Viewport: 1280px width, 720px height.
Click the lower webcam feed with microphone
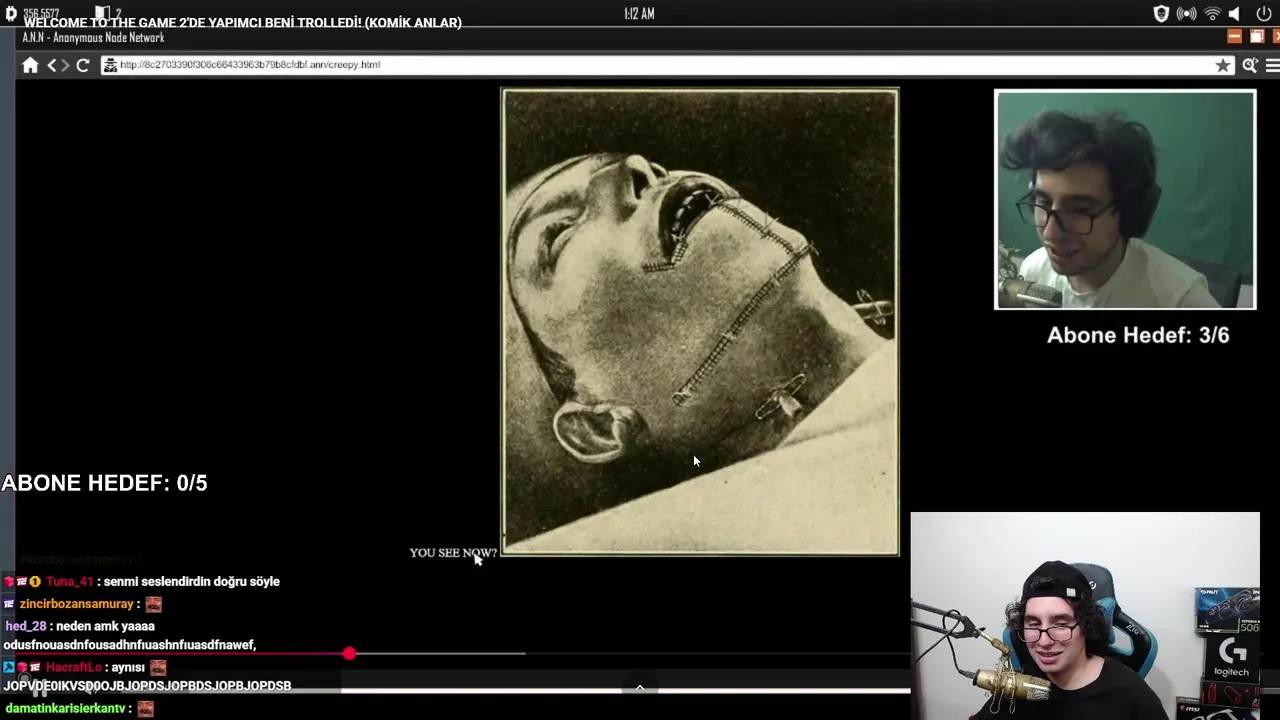(1085, 616)
